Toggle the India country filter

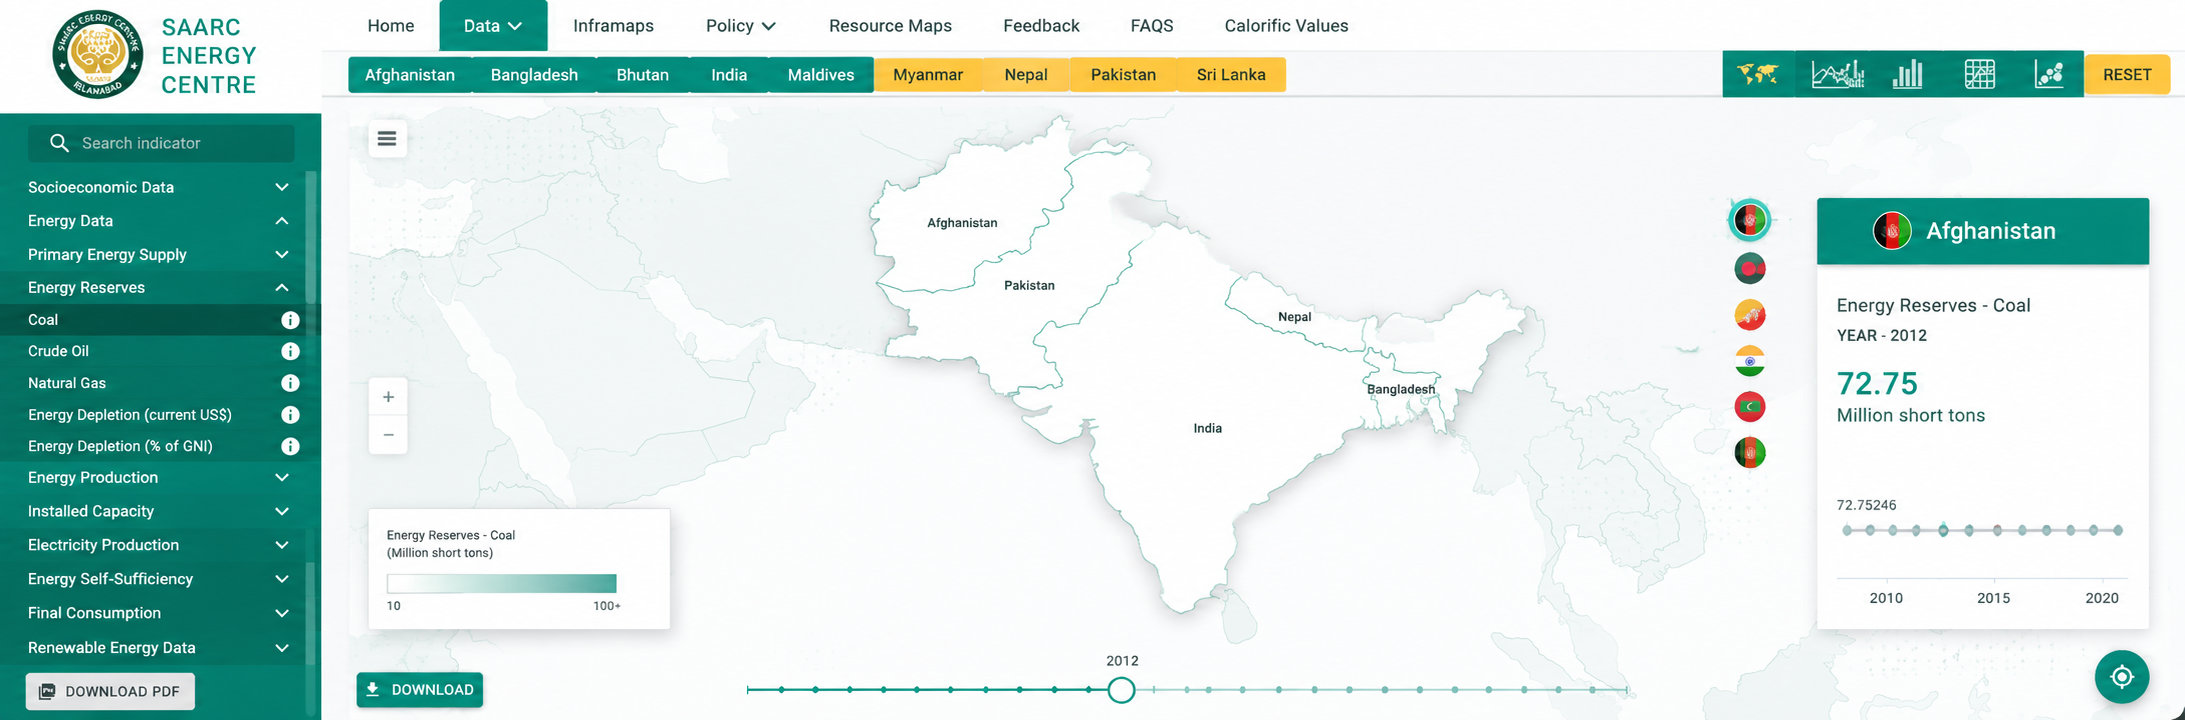pyautogui.click(x=729, y=75)
